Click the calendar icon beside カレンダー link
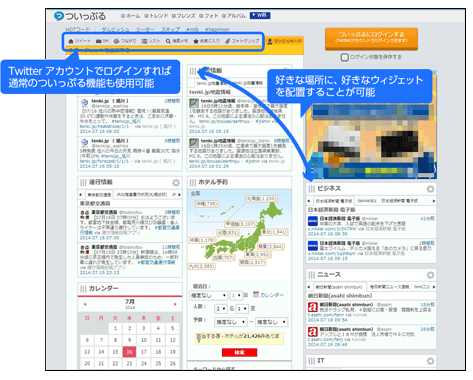 [x=256, y=294]
